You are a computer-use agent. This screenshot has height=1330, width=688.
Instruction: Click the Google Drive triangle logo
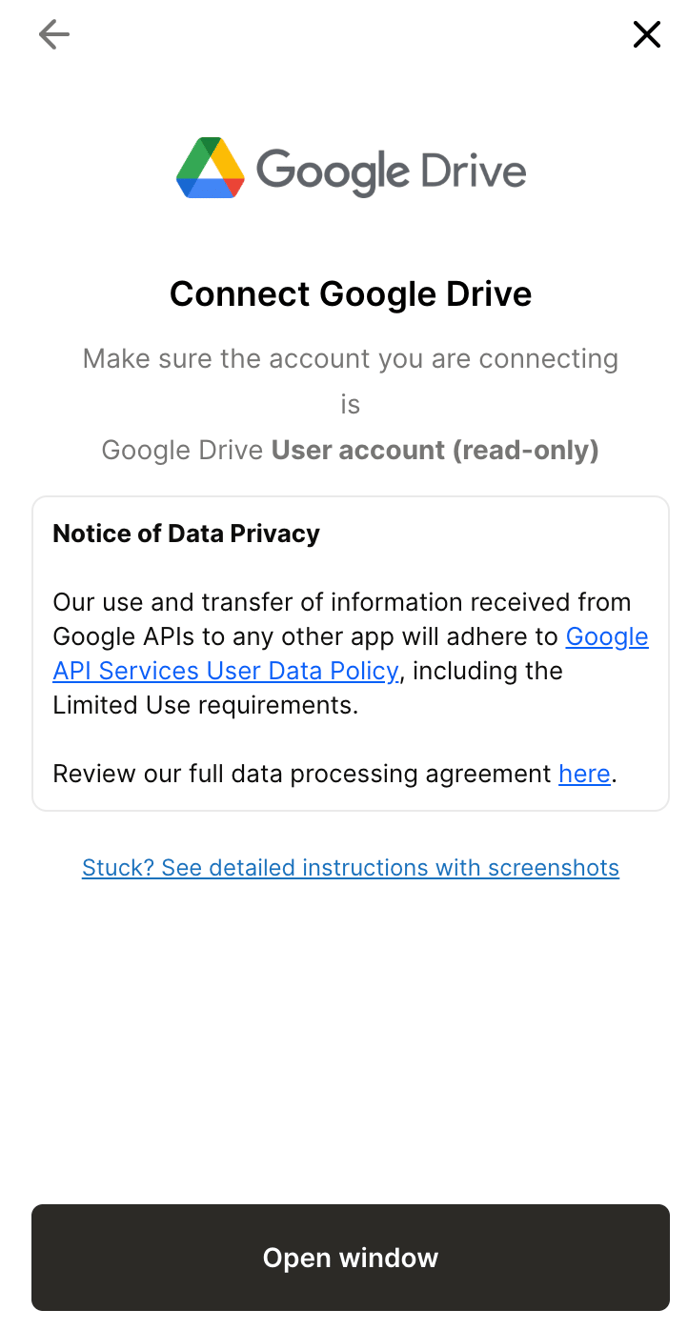pyautogui.click(x=210, y=168)
